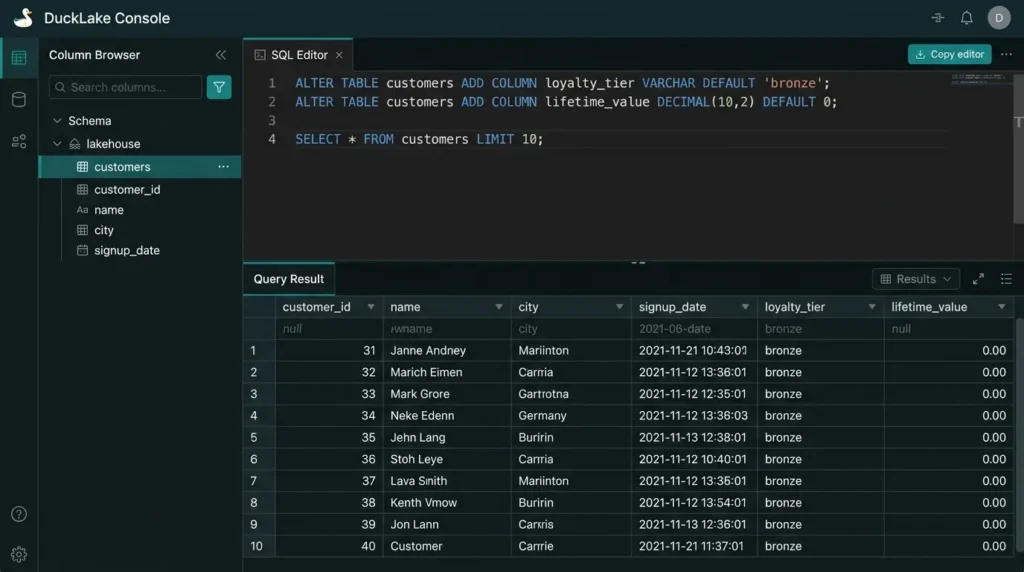Viewport: 1024px width, 572px height.
Task: Click the SQL Editor tab terminal icon
Action: click(260, 55)
